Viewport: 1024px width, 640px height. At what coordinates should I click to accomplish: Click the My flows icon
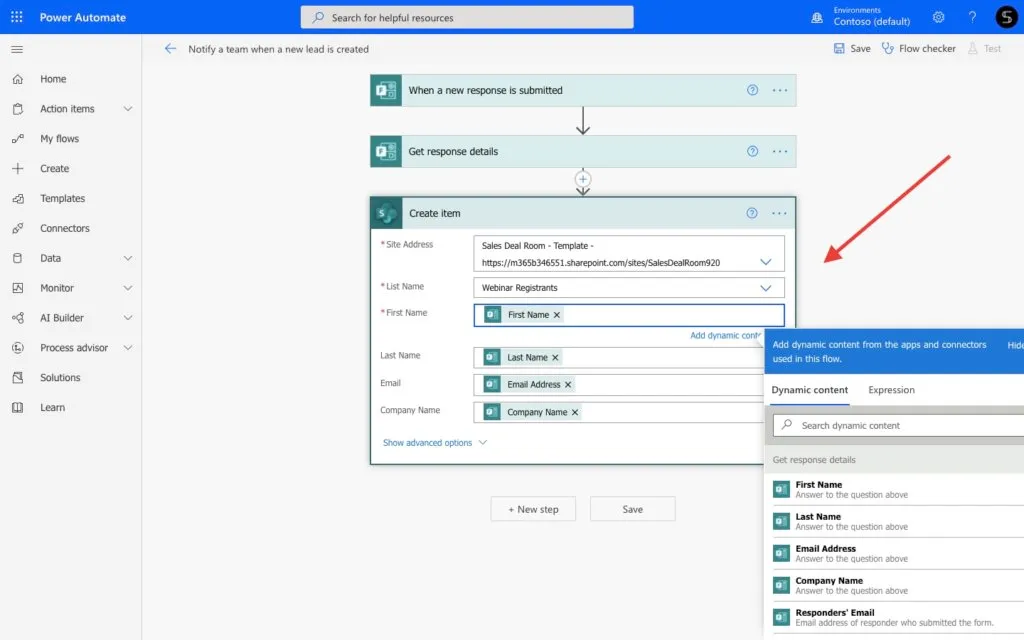point(18,138)
